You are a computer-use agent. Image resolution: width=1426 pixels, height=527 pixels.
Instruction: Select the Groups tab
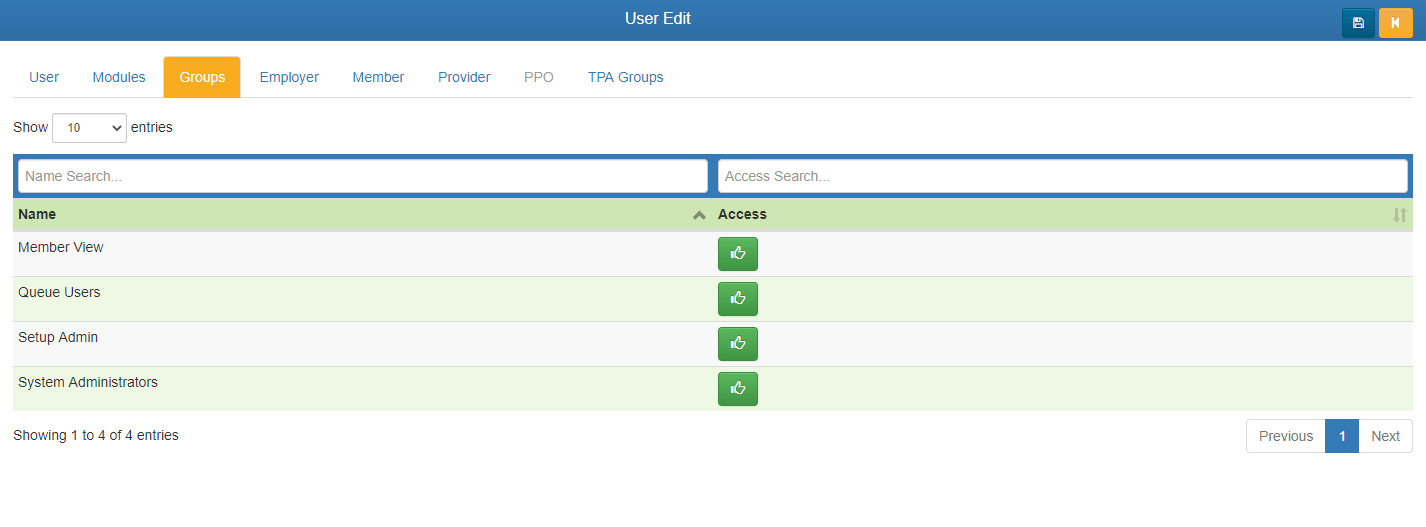pos(202,77)
